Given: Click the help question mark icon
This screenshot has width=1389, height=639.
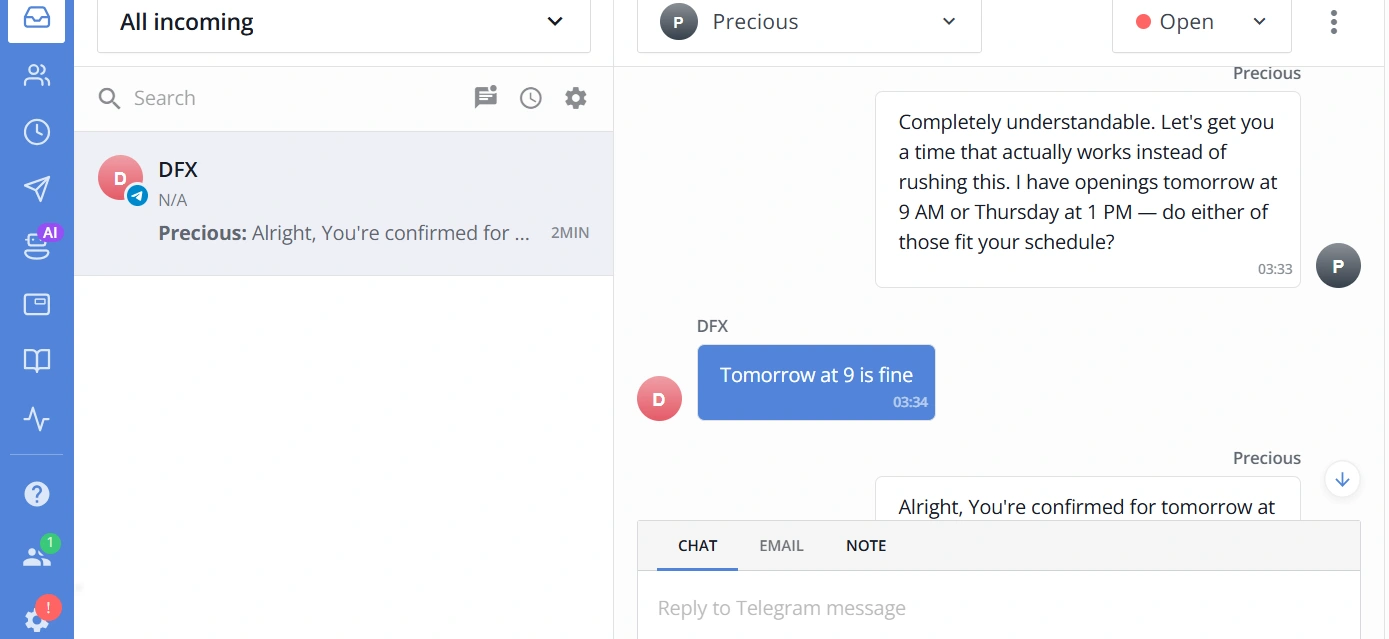Looking at the screenshot, I should 37,494.
